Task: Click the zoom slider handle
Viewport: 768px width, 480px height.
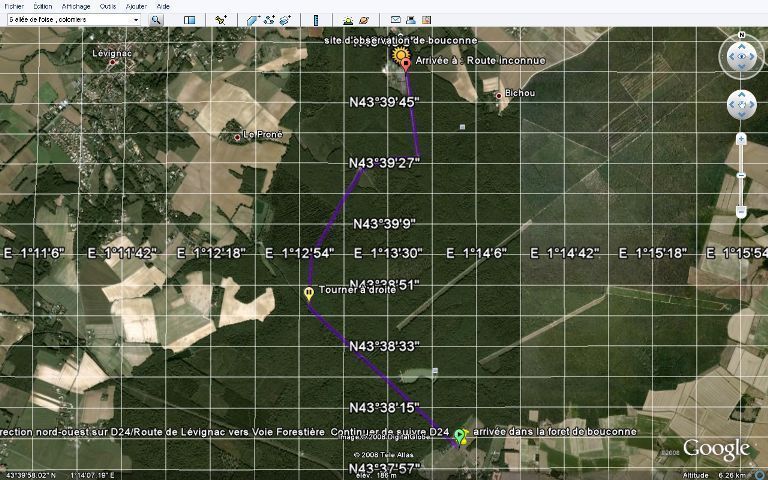Action: (x=741, y=175)
